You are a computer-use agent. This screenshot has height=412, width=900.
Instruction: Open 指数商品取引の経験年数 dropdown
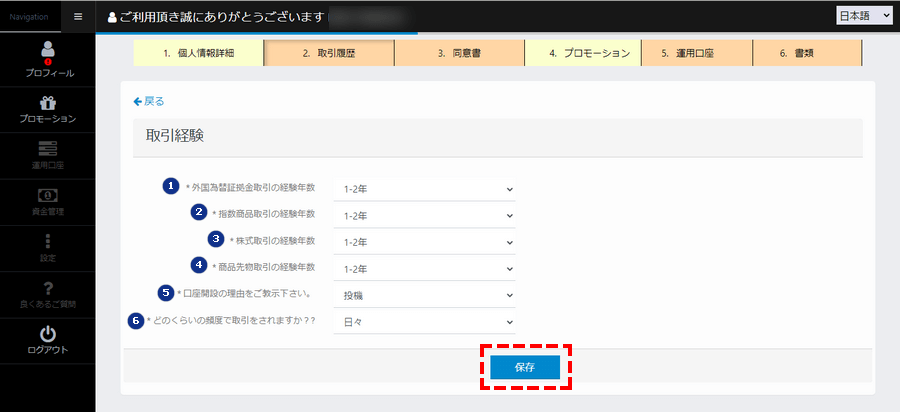tap(424, 216)
